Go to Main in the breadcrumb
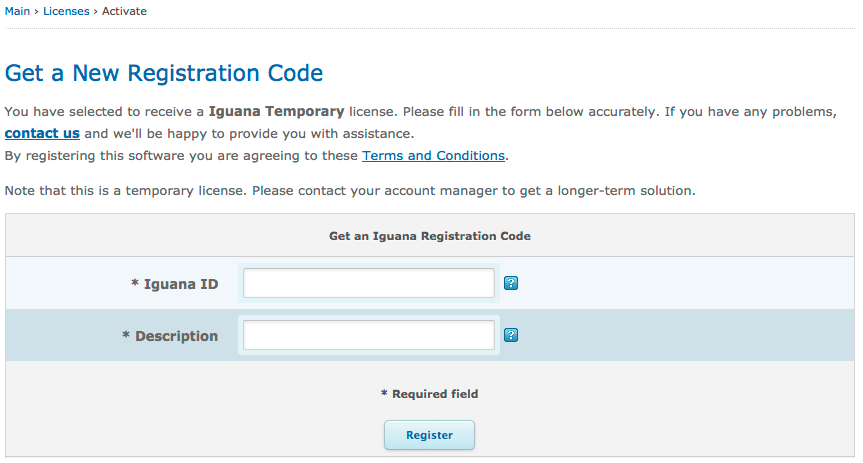Screen dimensions: 863x463 click(17, 11)
